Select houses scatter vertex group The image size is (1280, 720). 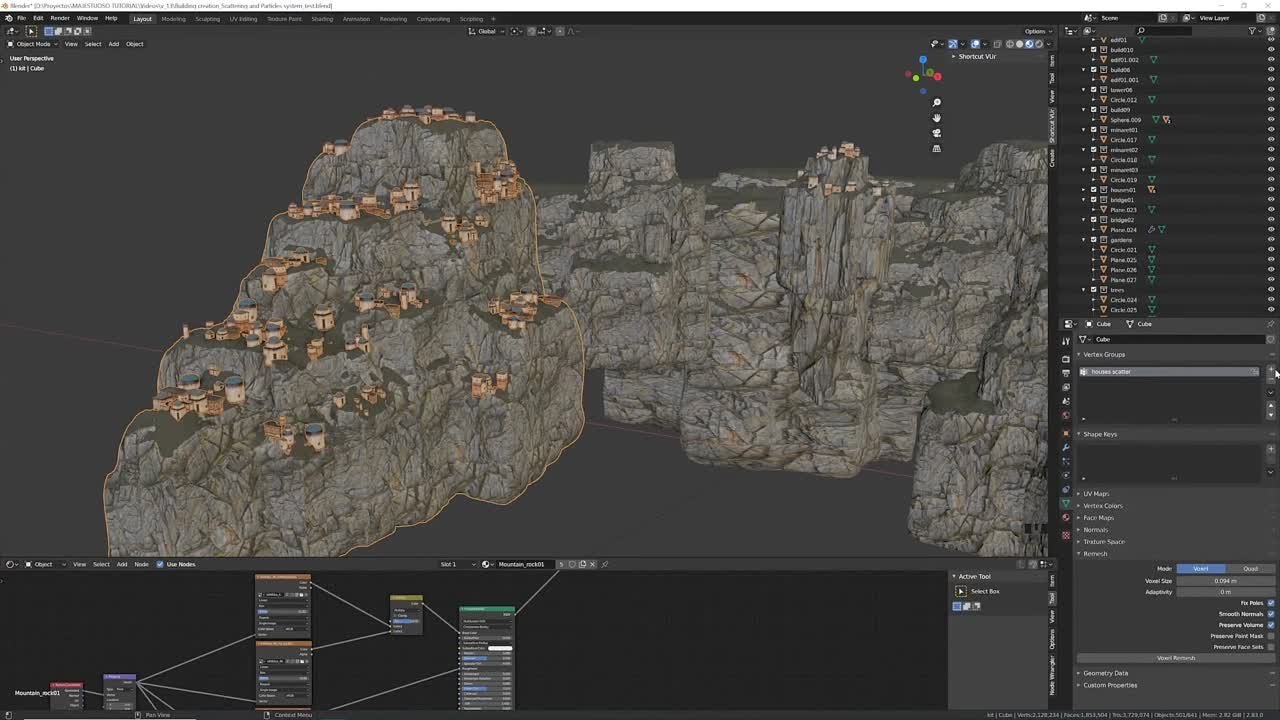(1169, 372)
